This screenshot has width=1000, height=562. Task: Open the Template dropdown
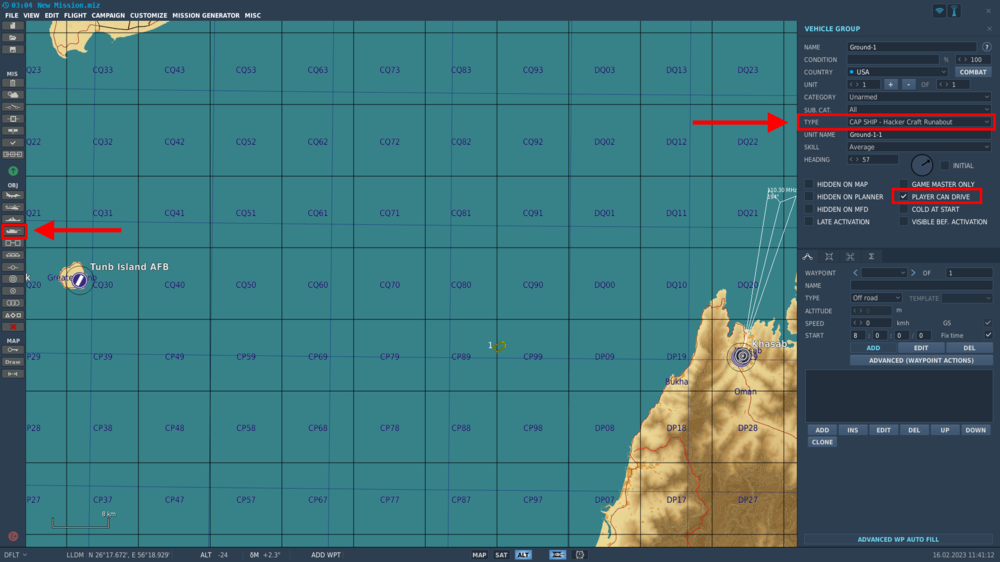coord(967,298)
